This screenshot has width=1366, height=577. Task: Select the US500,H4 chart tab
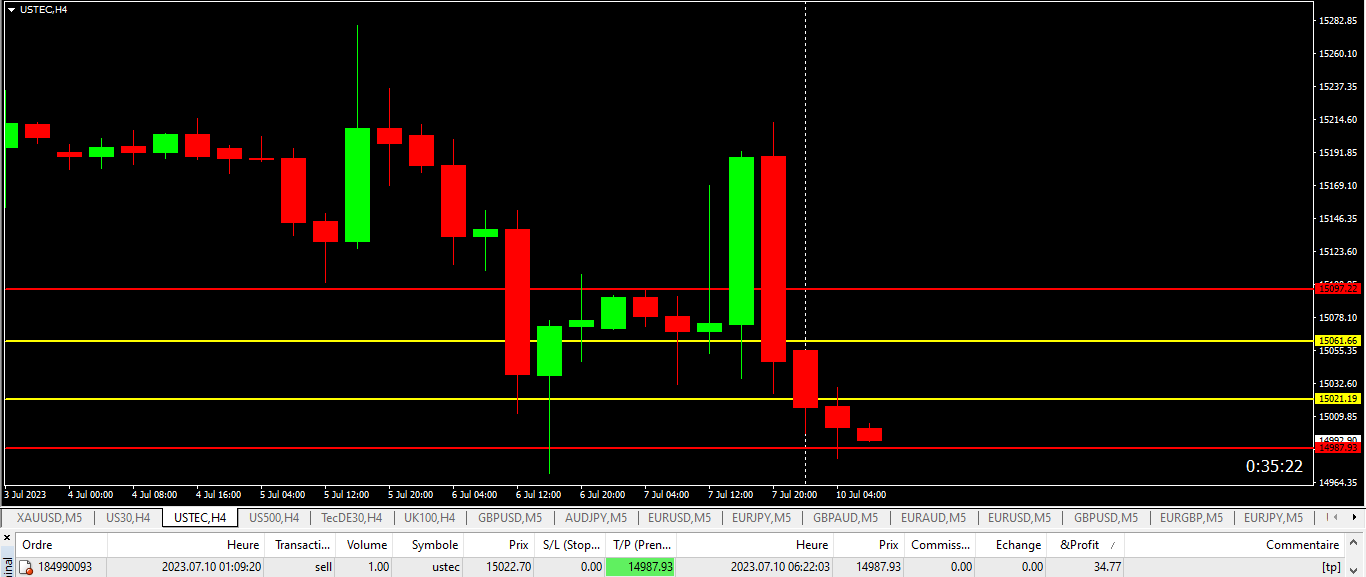(274, 518)
